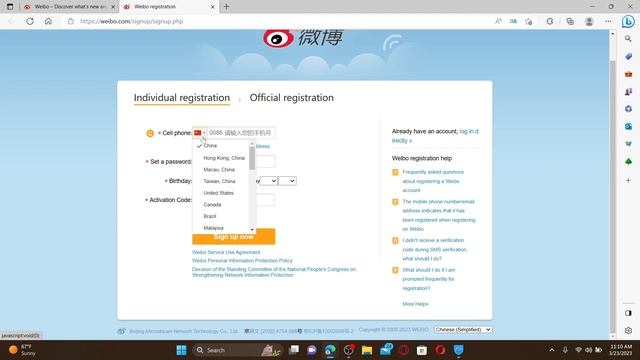Open Collections toolbar icon
Viewport: 640px width, 360px height.
click(570, 21)
